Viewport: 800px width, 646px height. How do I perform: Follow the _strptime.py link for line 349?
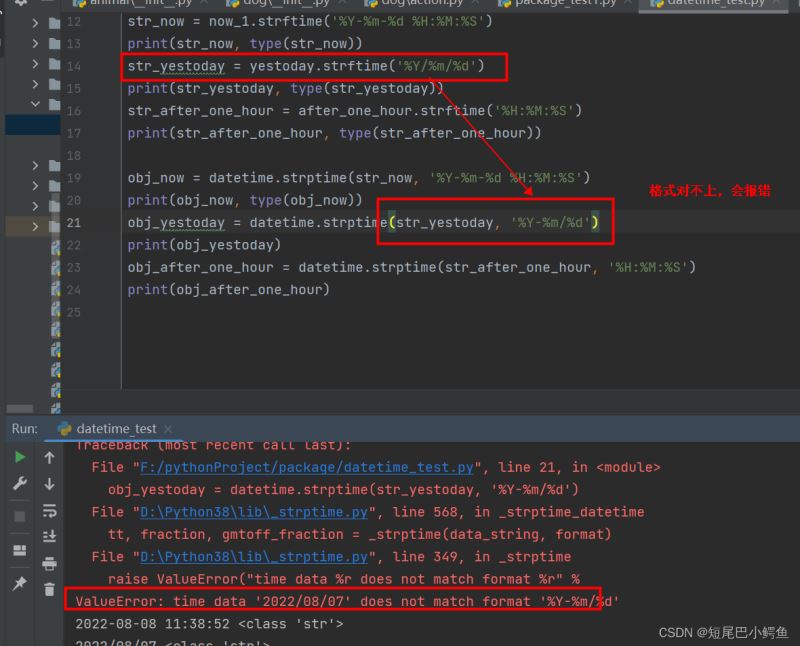(x=254, y=557)
